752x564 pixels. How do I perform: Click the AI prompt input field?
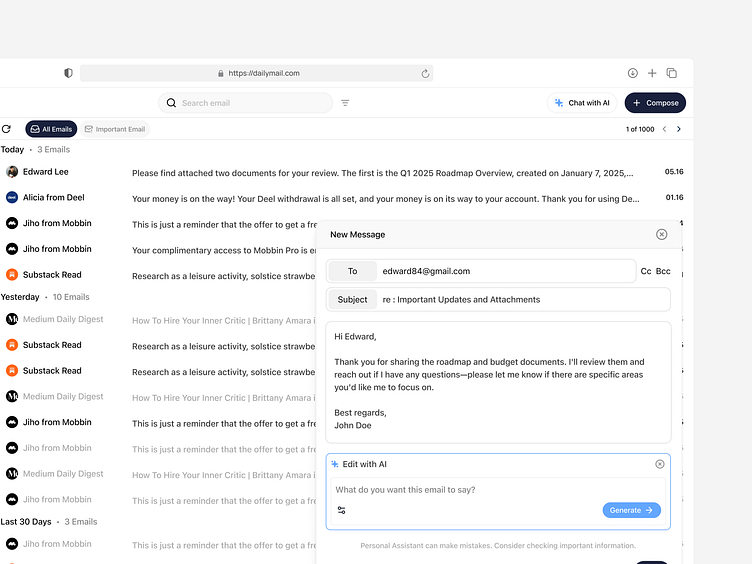click(x=498, y=490)
